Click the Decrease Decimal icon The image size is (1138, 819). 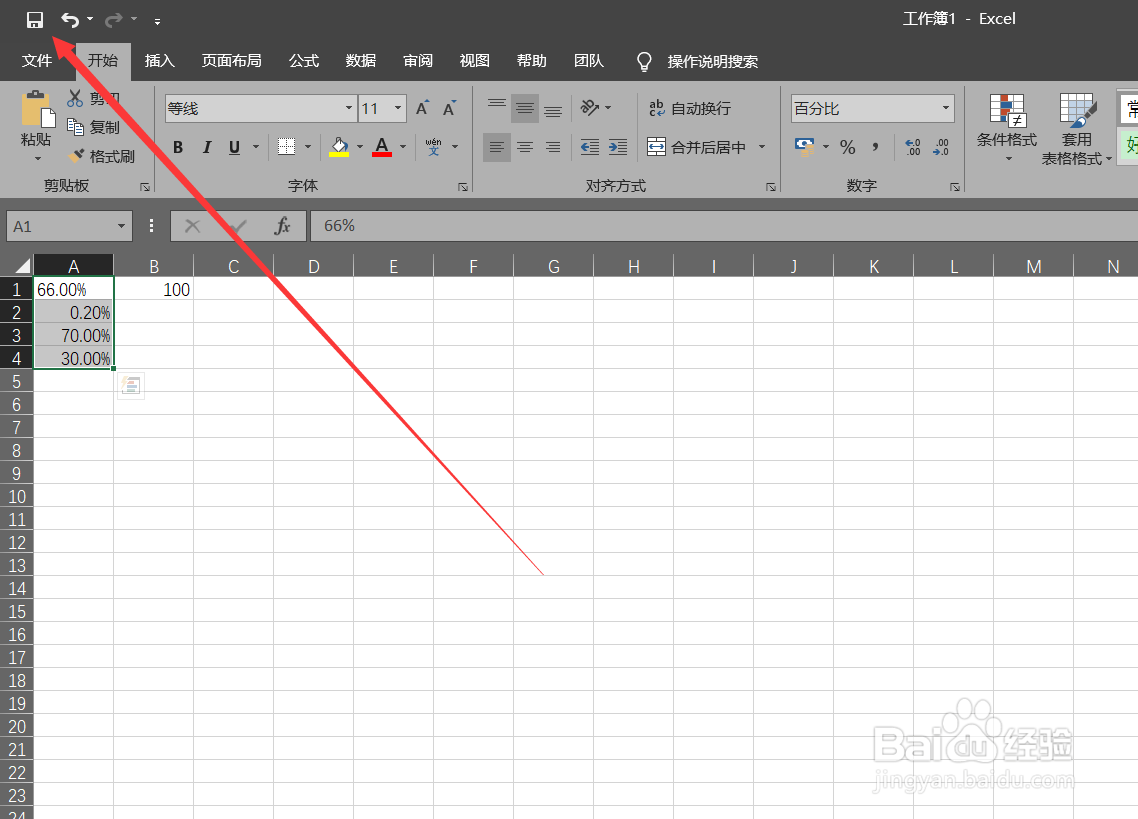click(x=941, y=147)
